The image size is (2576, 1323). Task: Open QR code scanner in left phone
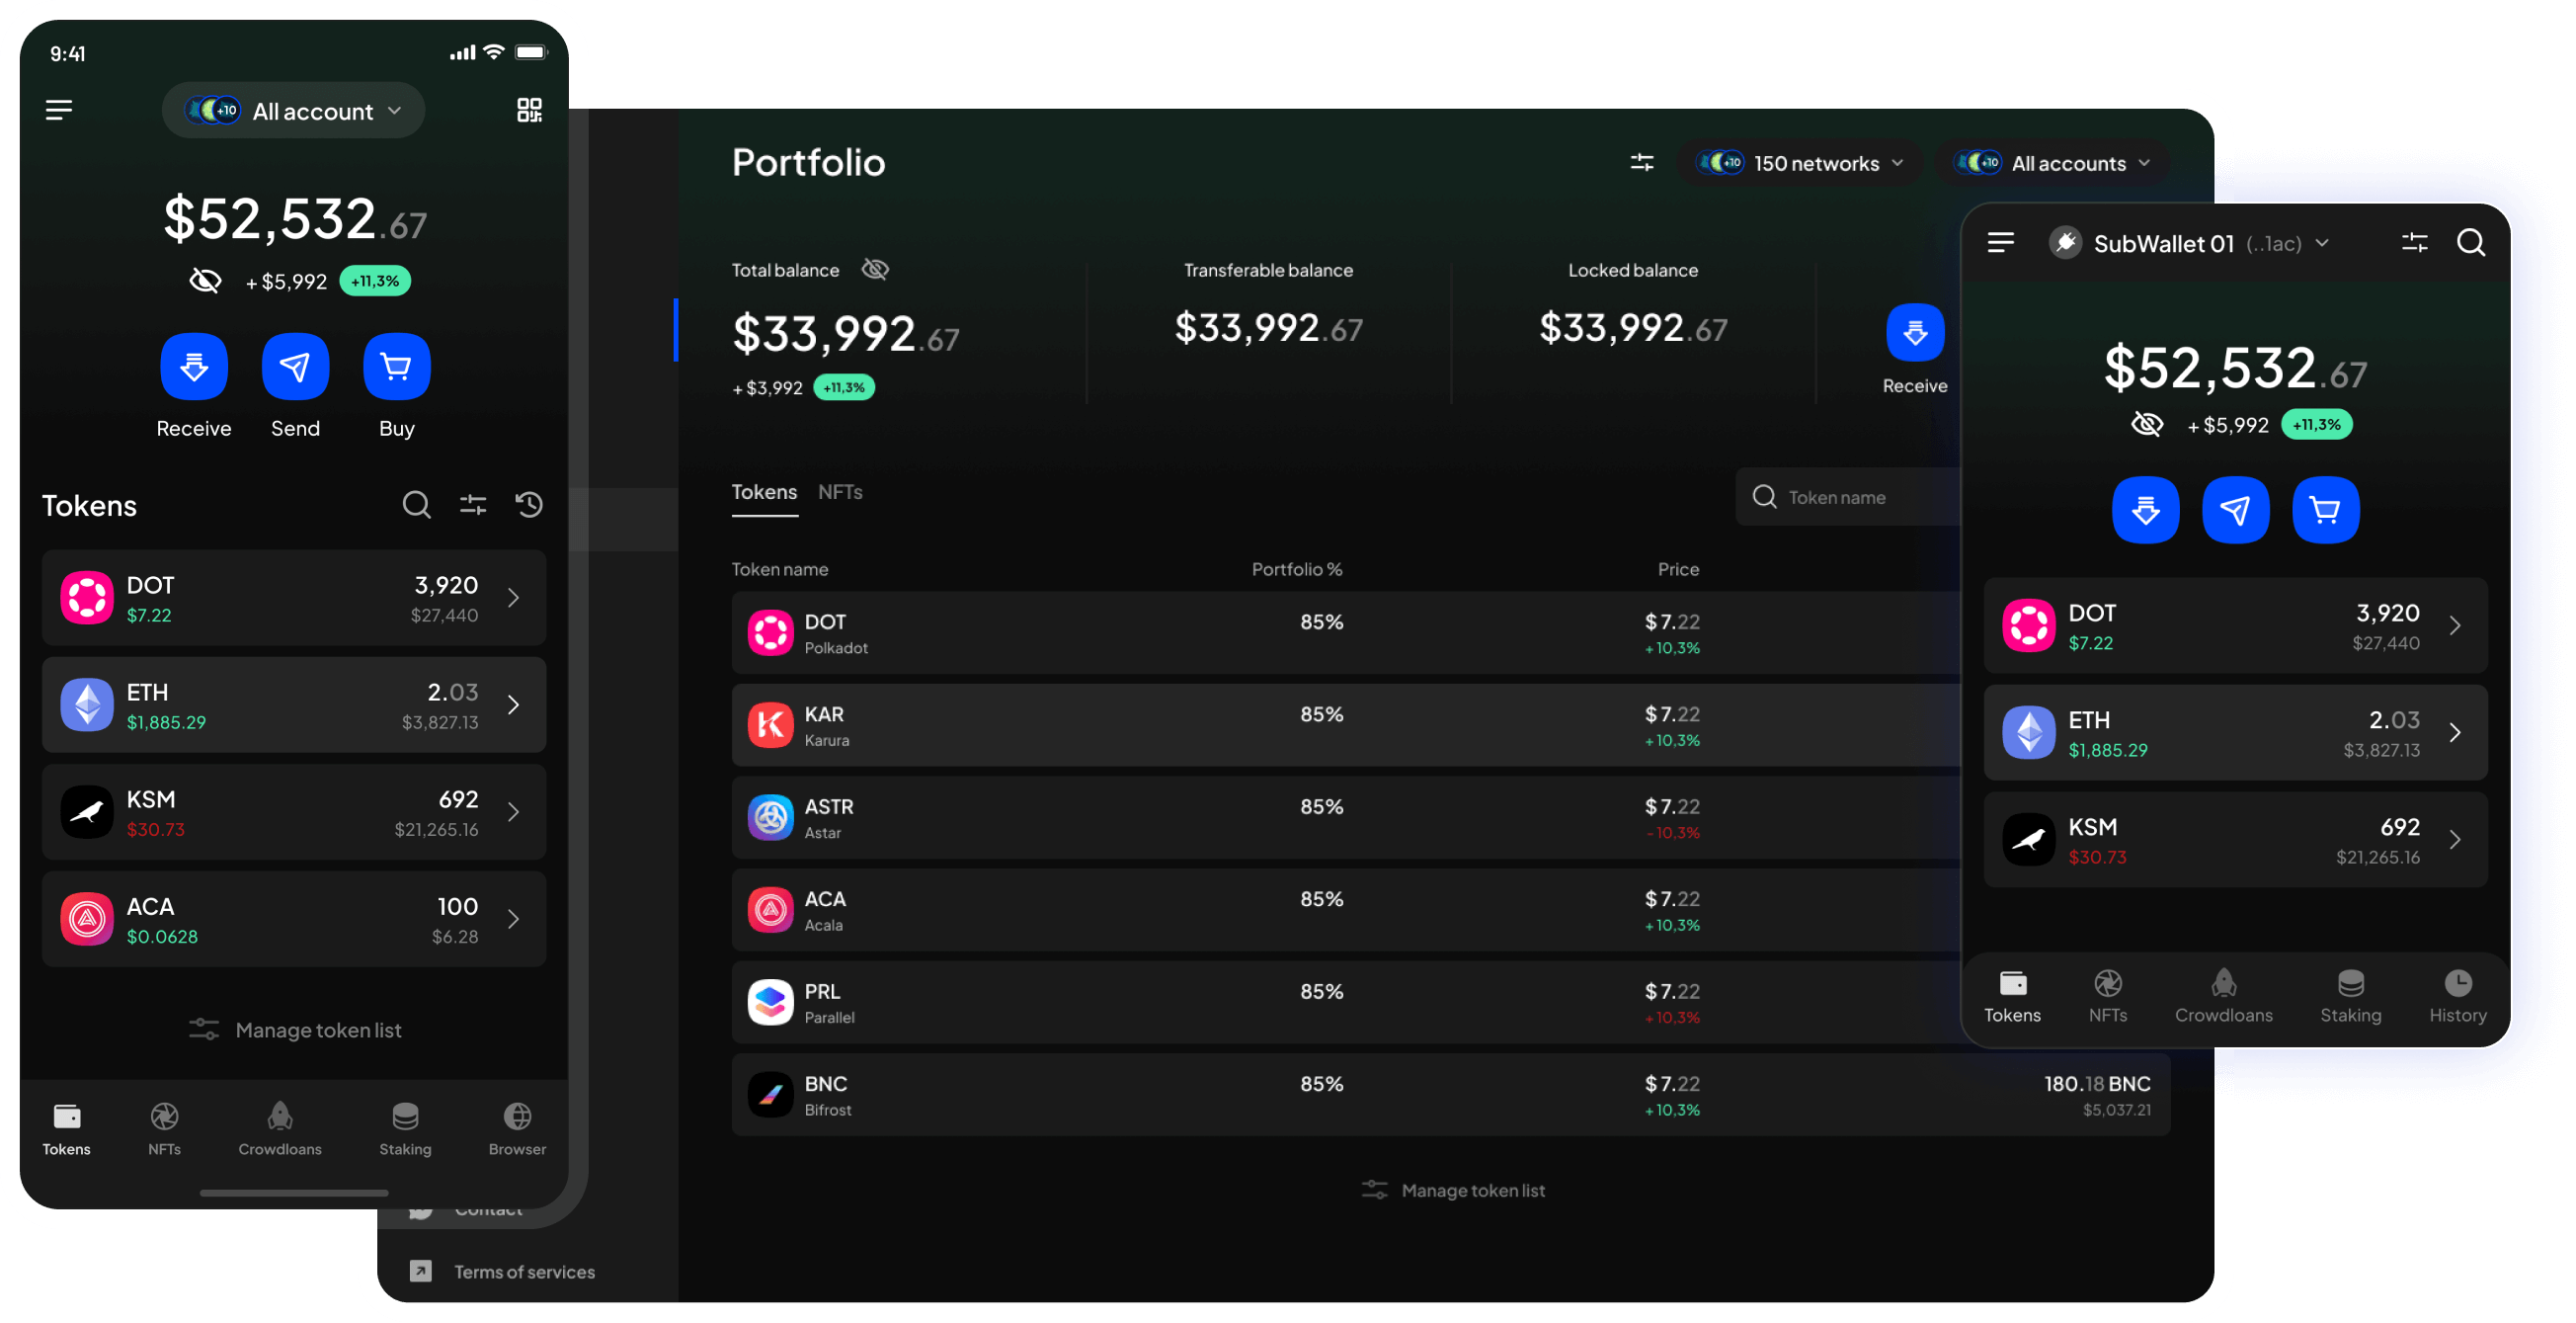point(529,110)
